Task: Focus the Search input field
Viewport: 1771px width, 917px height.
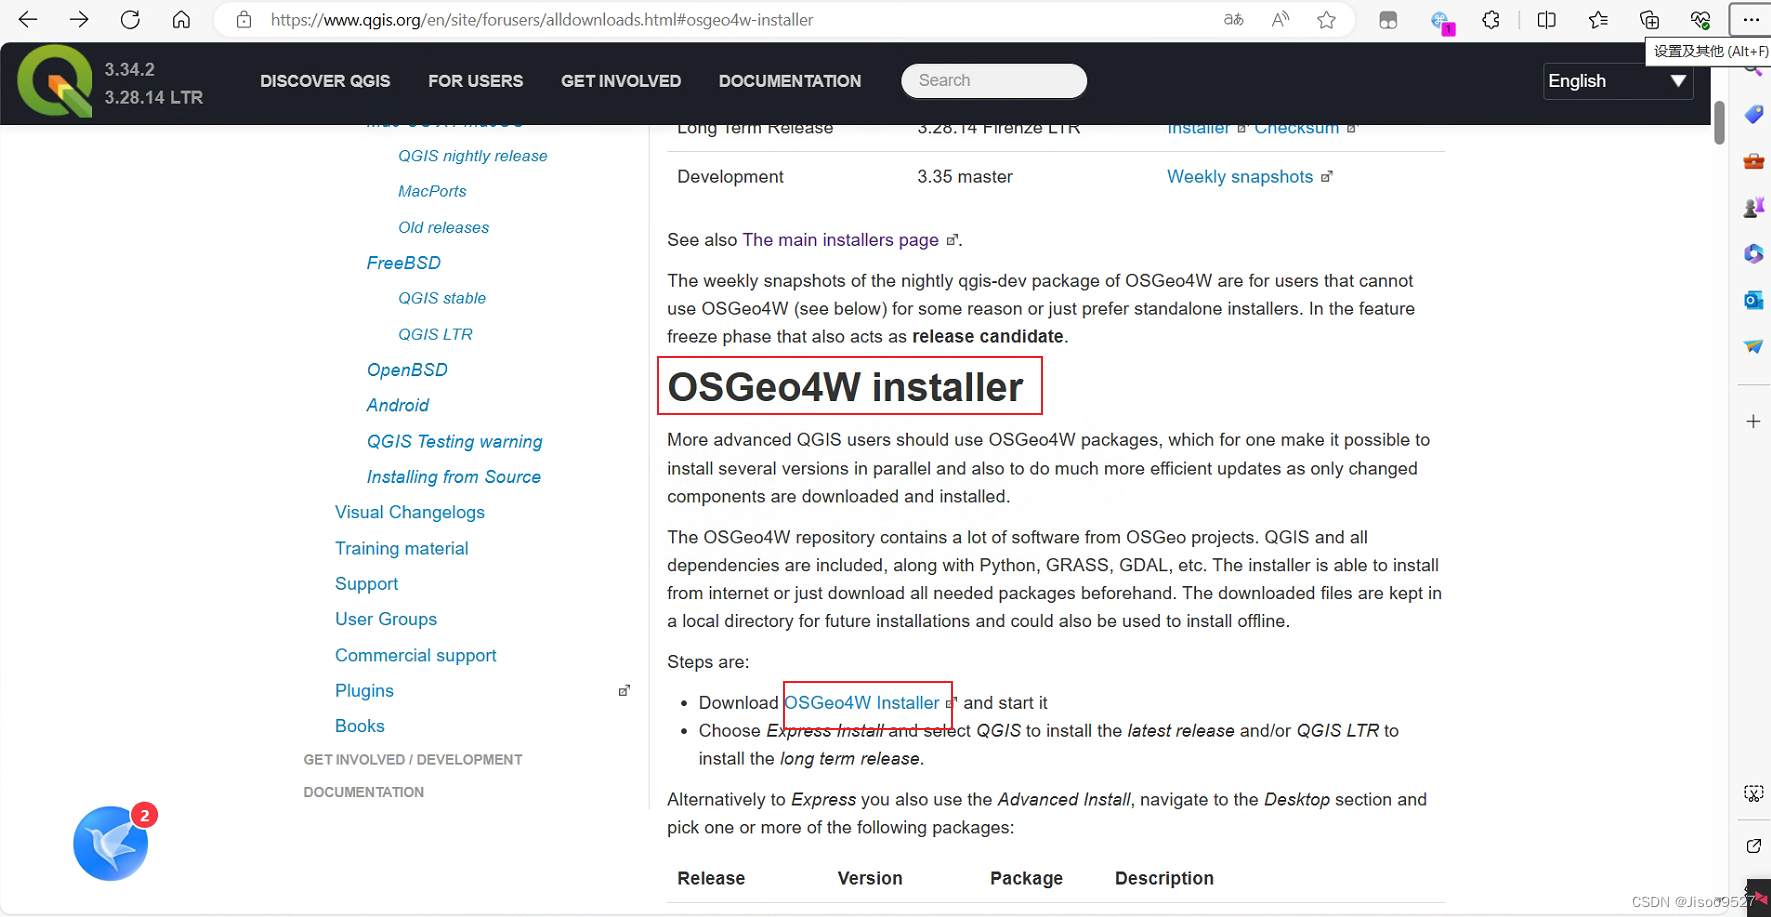Action: (x=994, y=81)
